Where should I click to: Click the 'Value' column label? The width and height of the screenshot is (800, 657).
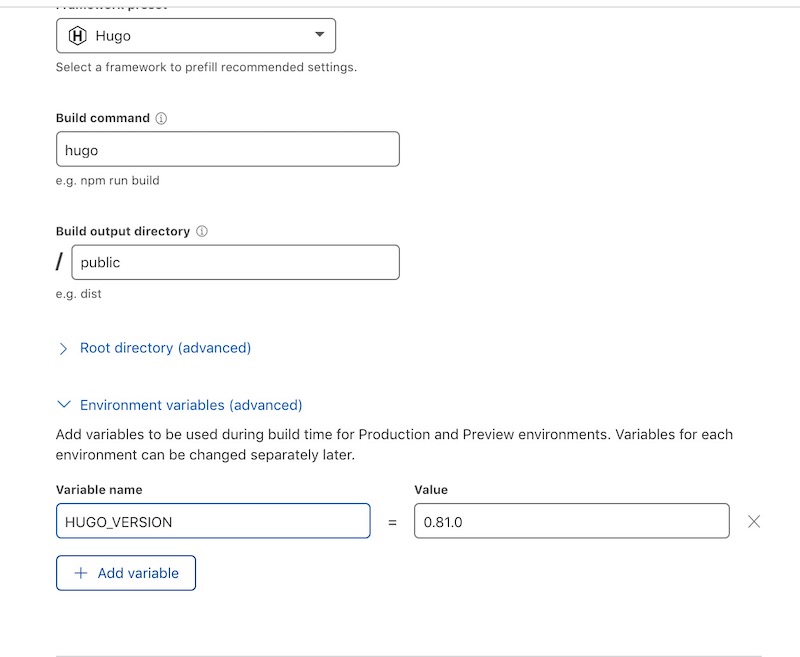point(431,490)
